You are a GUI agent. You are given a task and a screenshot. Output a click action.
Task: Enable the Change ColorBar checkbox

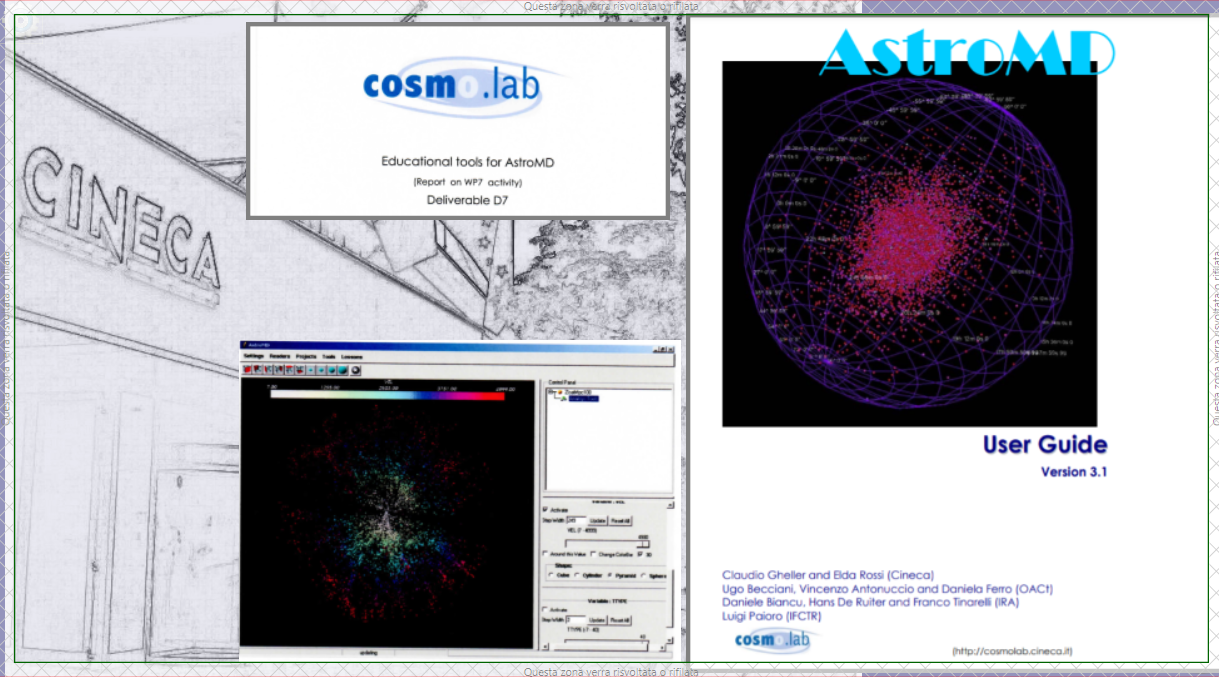pos(593,554)
